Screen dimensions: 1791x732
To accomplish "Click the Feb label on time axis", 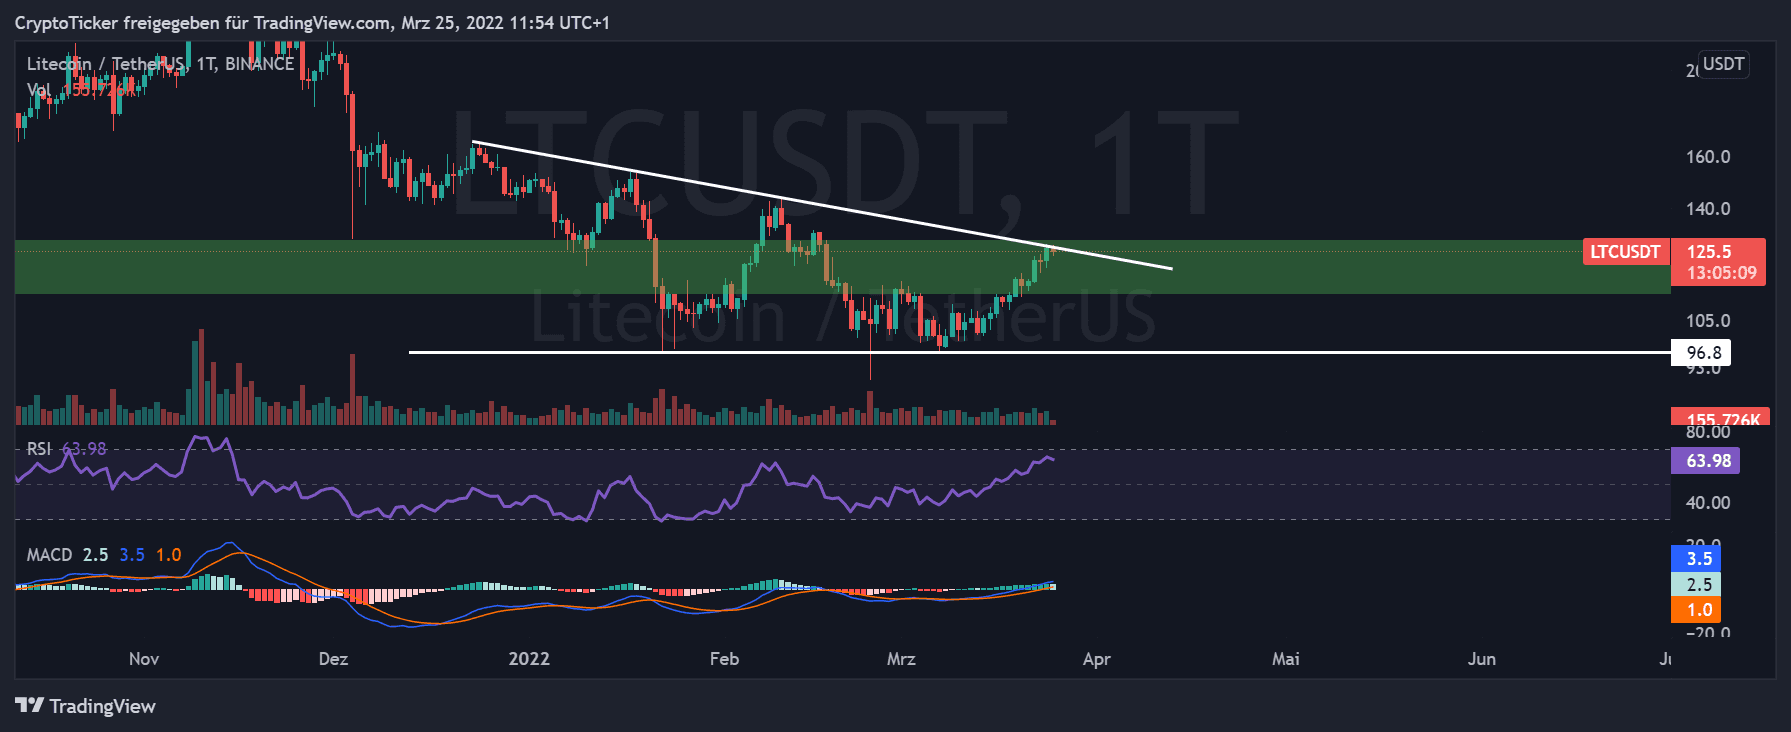I will 724,659.
